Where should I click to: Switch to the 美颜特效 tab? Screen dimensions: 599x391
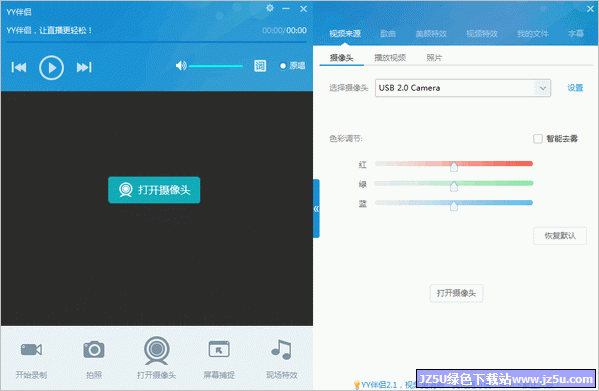431,34
